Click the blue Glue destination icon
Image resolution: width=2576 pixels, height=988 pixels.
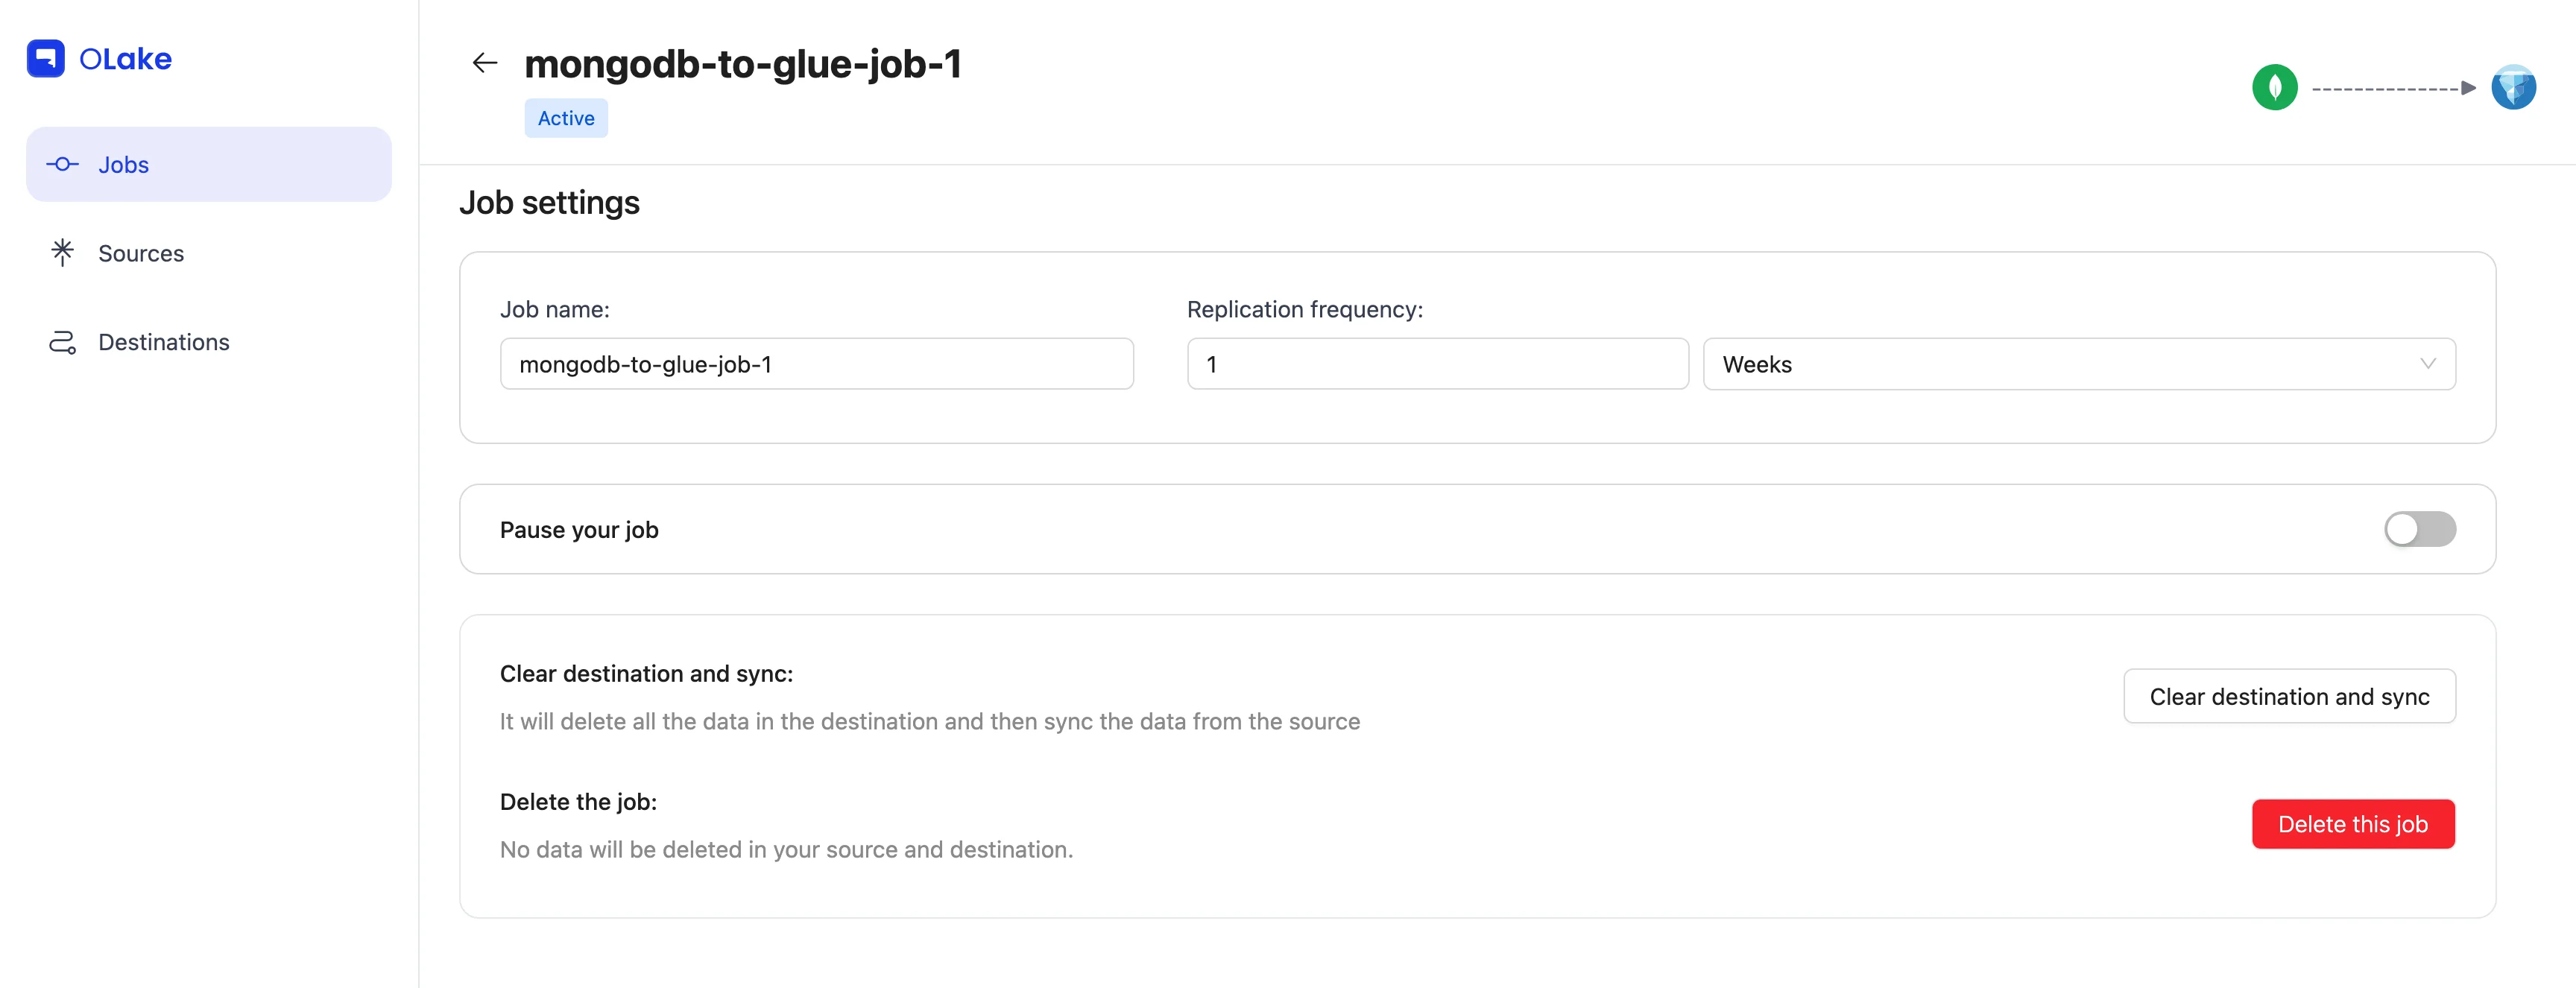pyautogui.click(x=2512, y=88)
